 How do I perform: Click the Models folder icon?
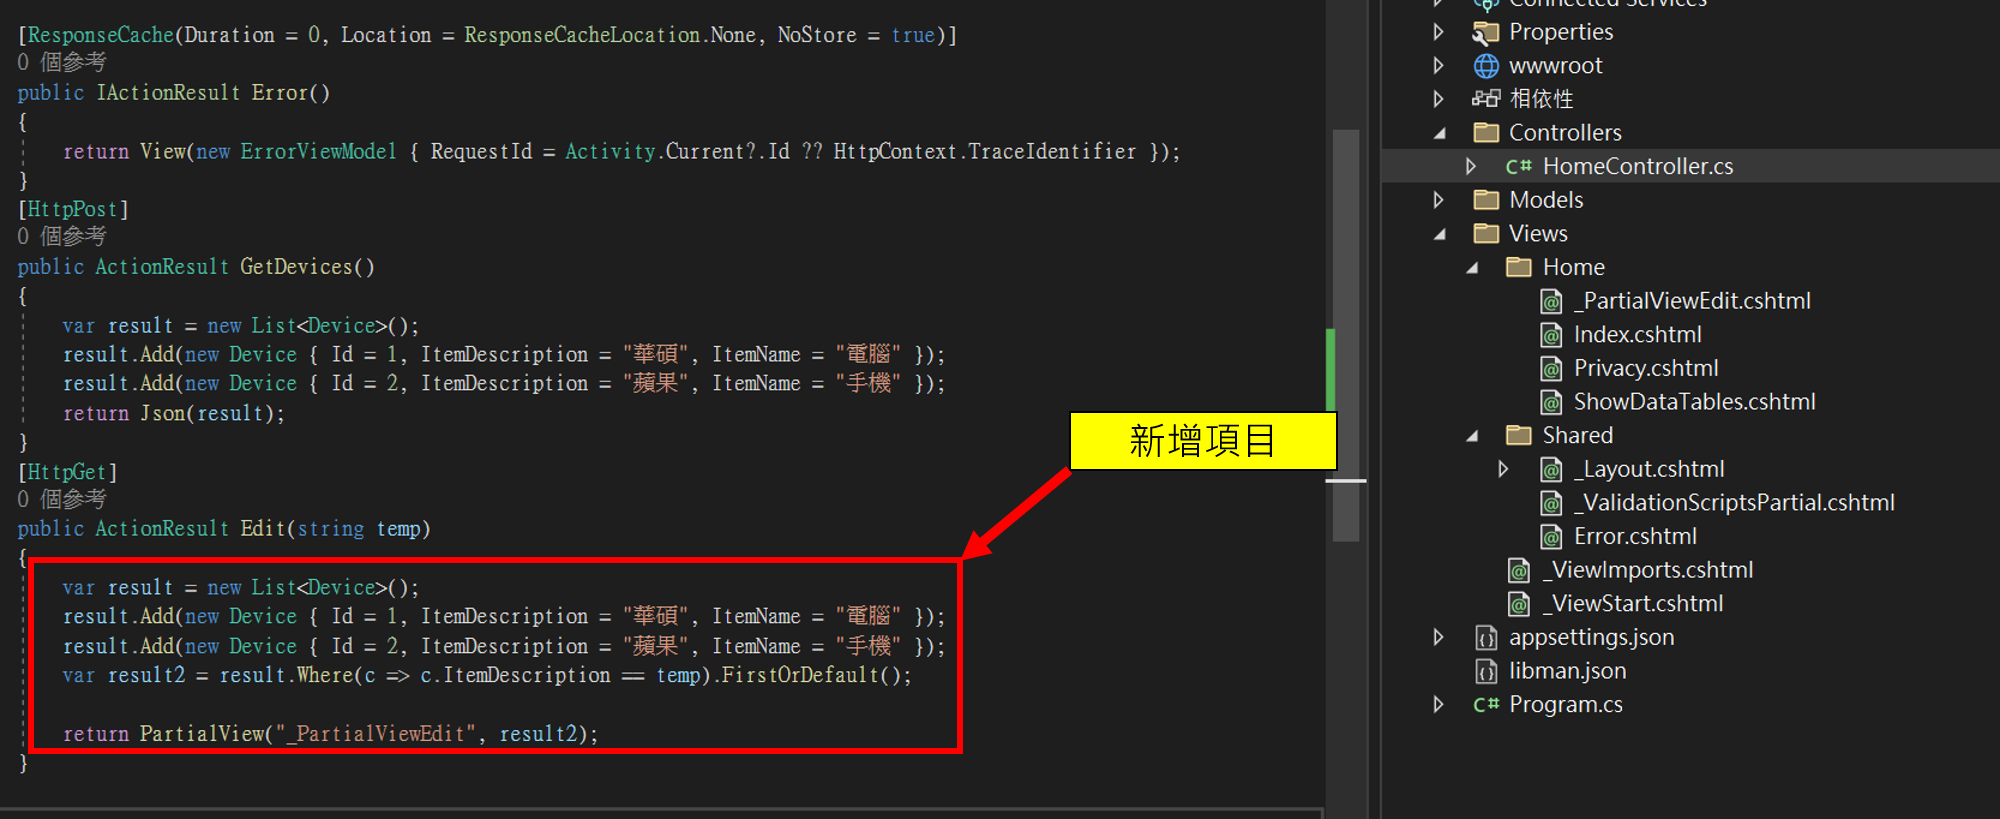pyautogui.click(x=1486, y=200)
